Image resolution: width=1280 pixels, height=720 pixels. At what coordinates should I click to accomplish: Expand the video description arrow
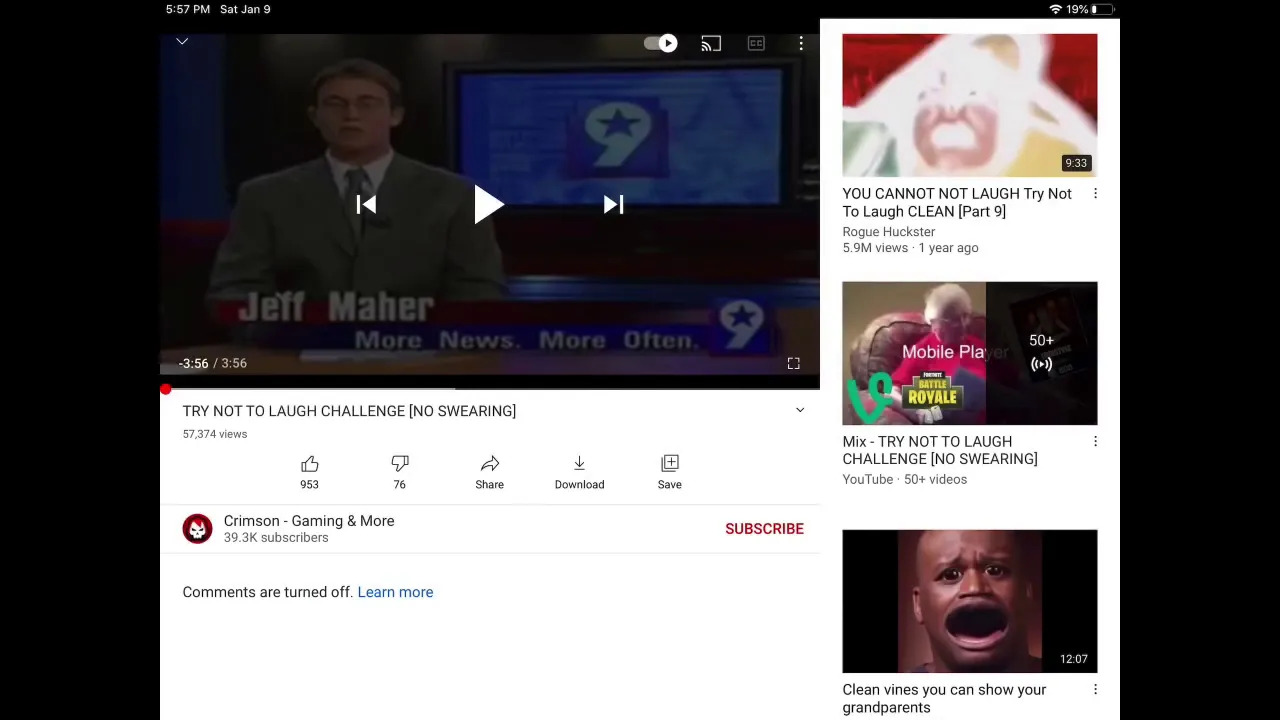pyautogui.click(x=800, y=410)
